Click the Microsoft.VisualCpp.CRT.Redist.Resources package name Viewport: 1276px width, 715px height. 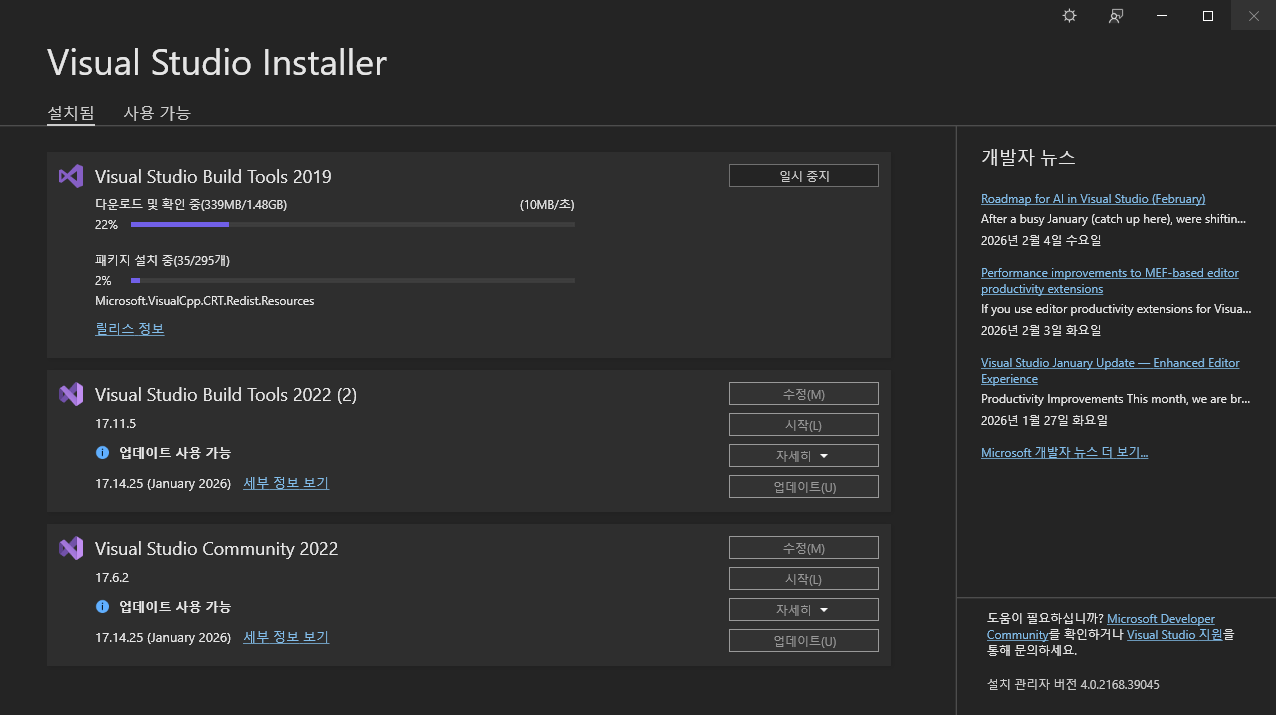click(x=205, y=301)
